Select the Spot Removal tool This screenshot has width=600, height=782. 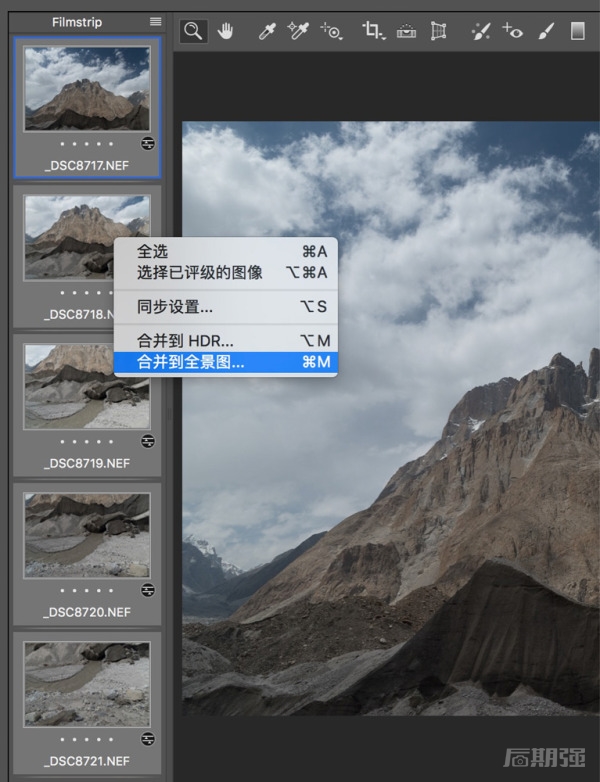[x=480, y=31]
